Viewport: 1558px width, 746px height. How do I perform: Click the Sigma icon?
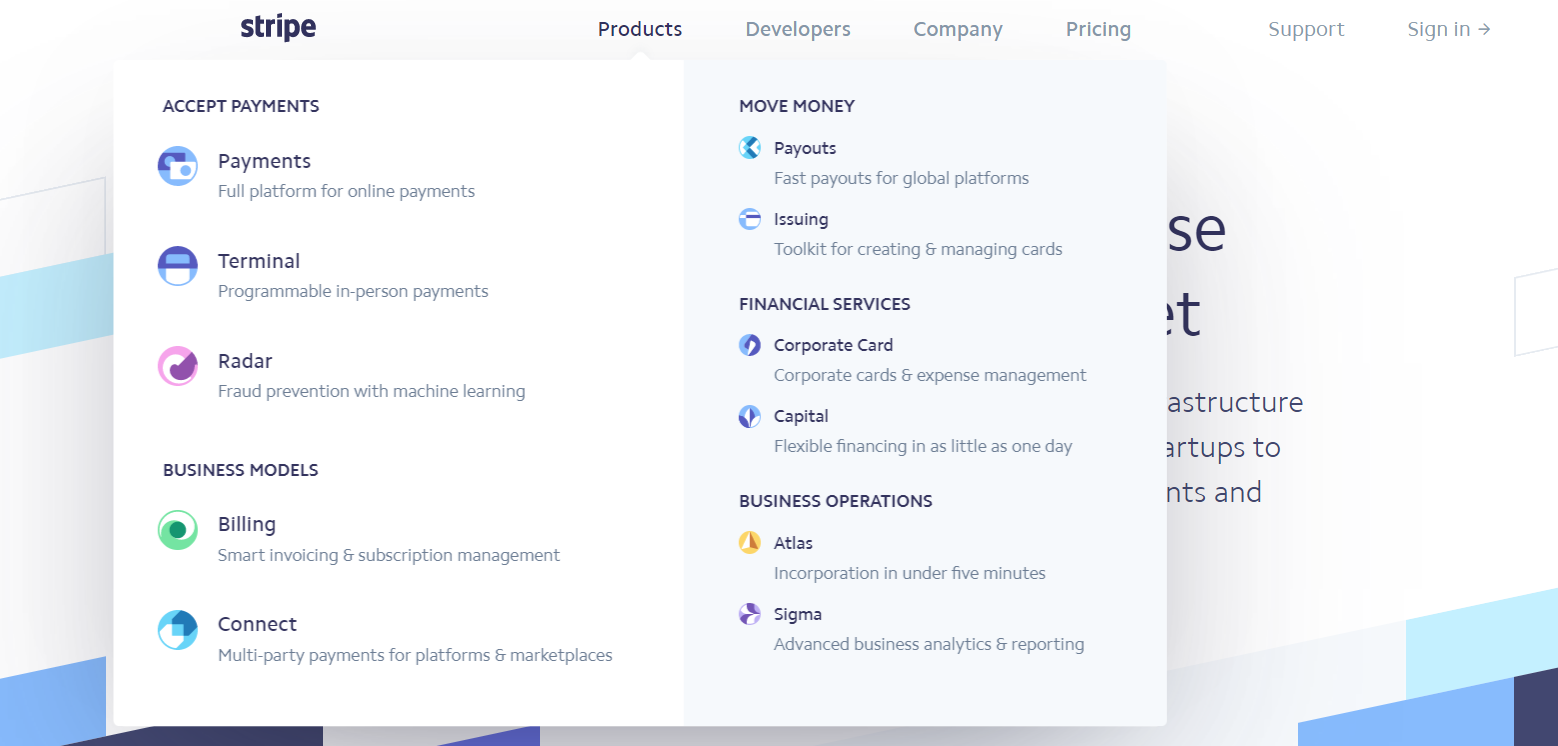pos(750,614)
